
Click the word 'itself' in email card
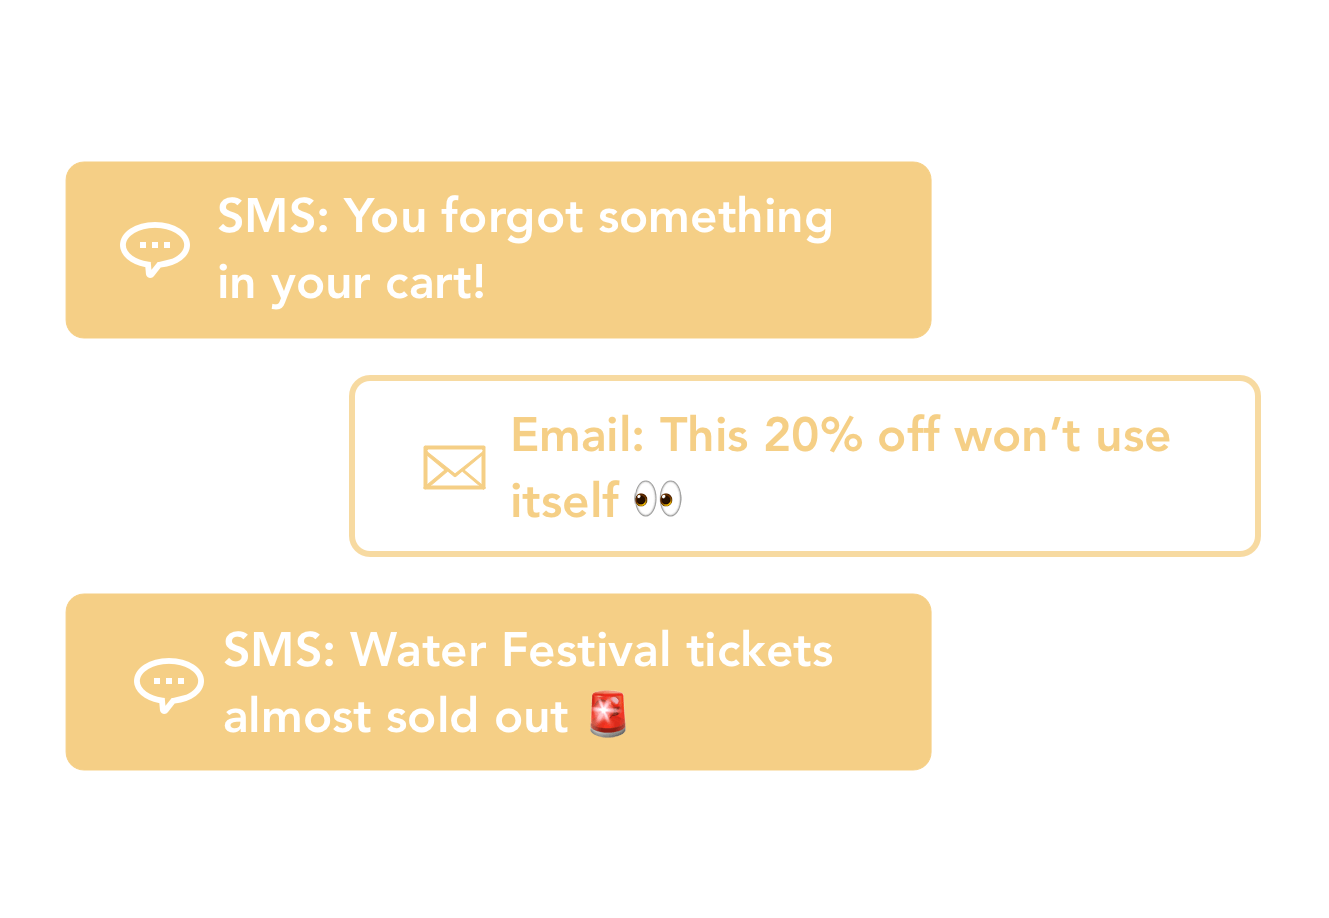coord(565,500)
